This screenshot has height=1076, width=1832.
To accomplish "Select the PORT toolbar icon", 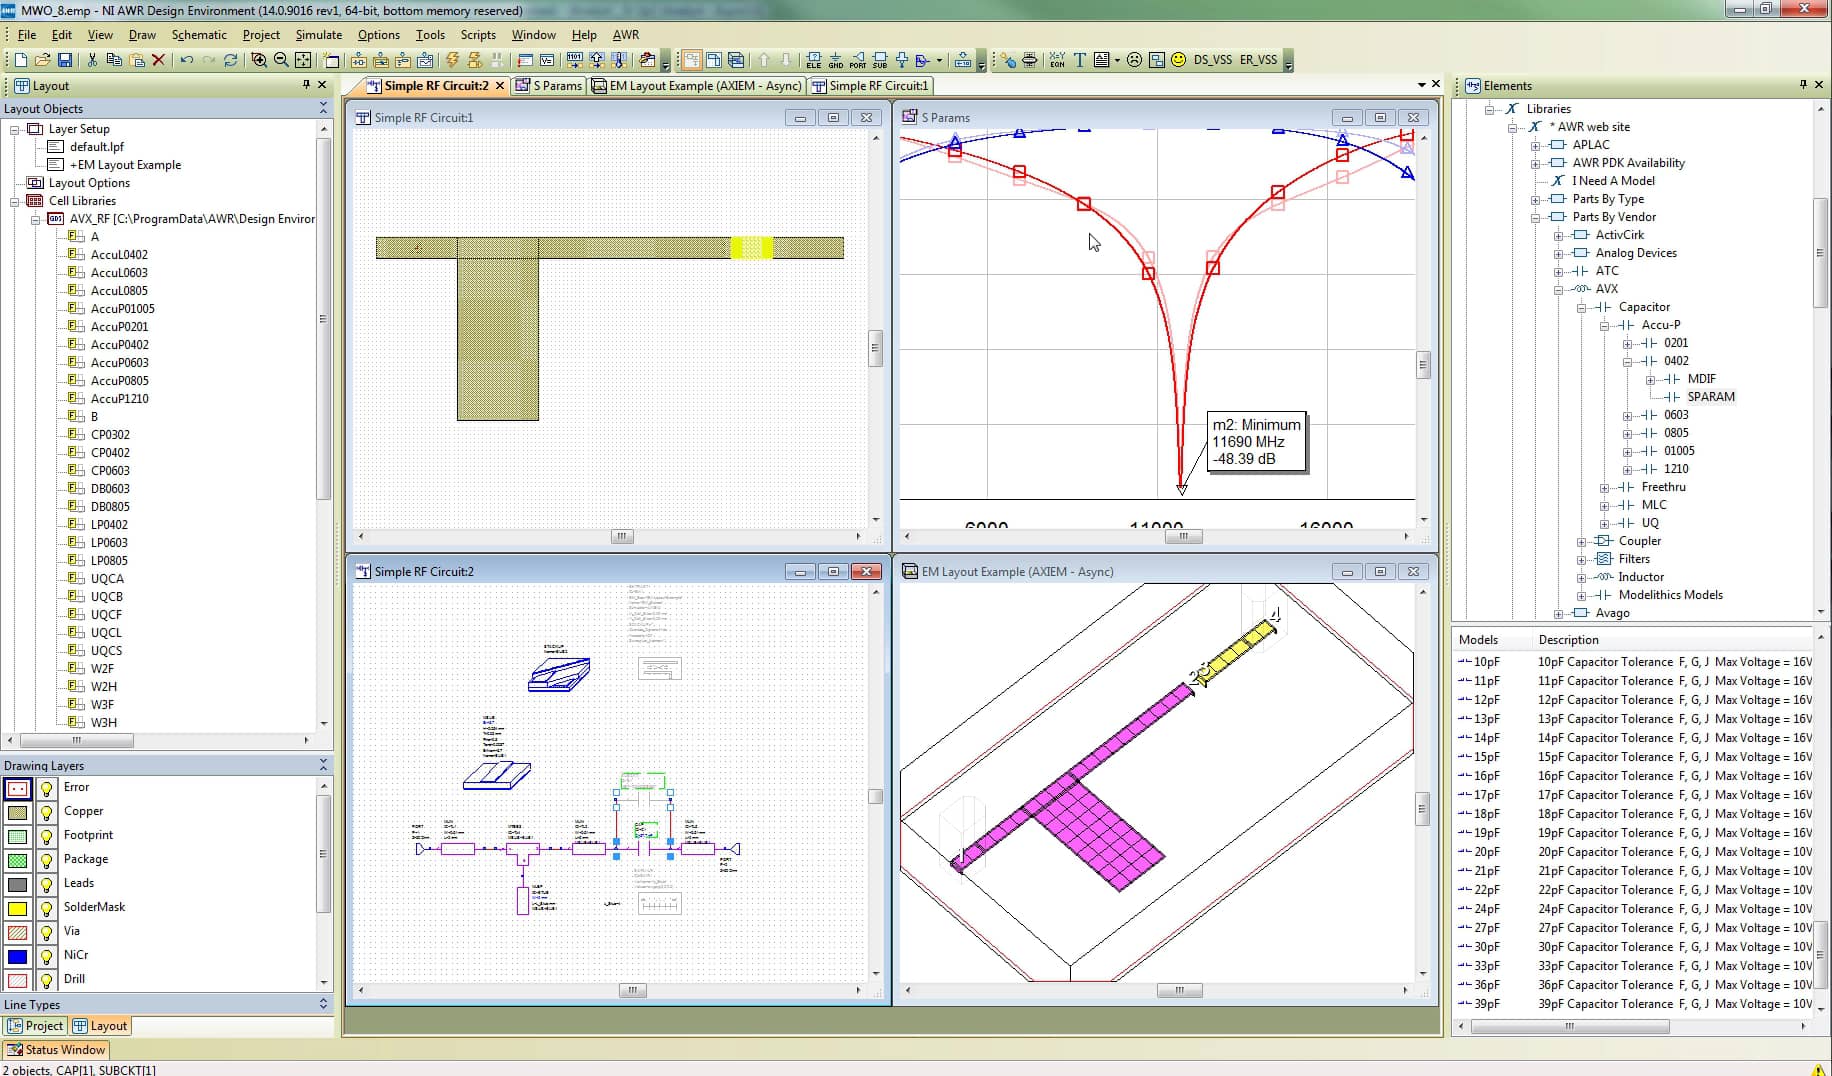I will (859, 61).
